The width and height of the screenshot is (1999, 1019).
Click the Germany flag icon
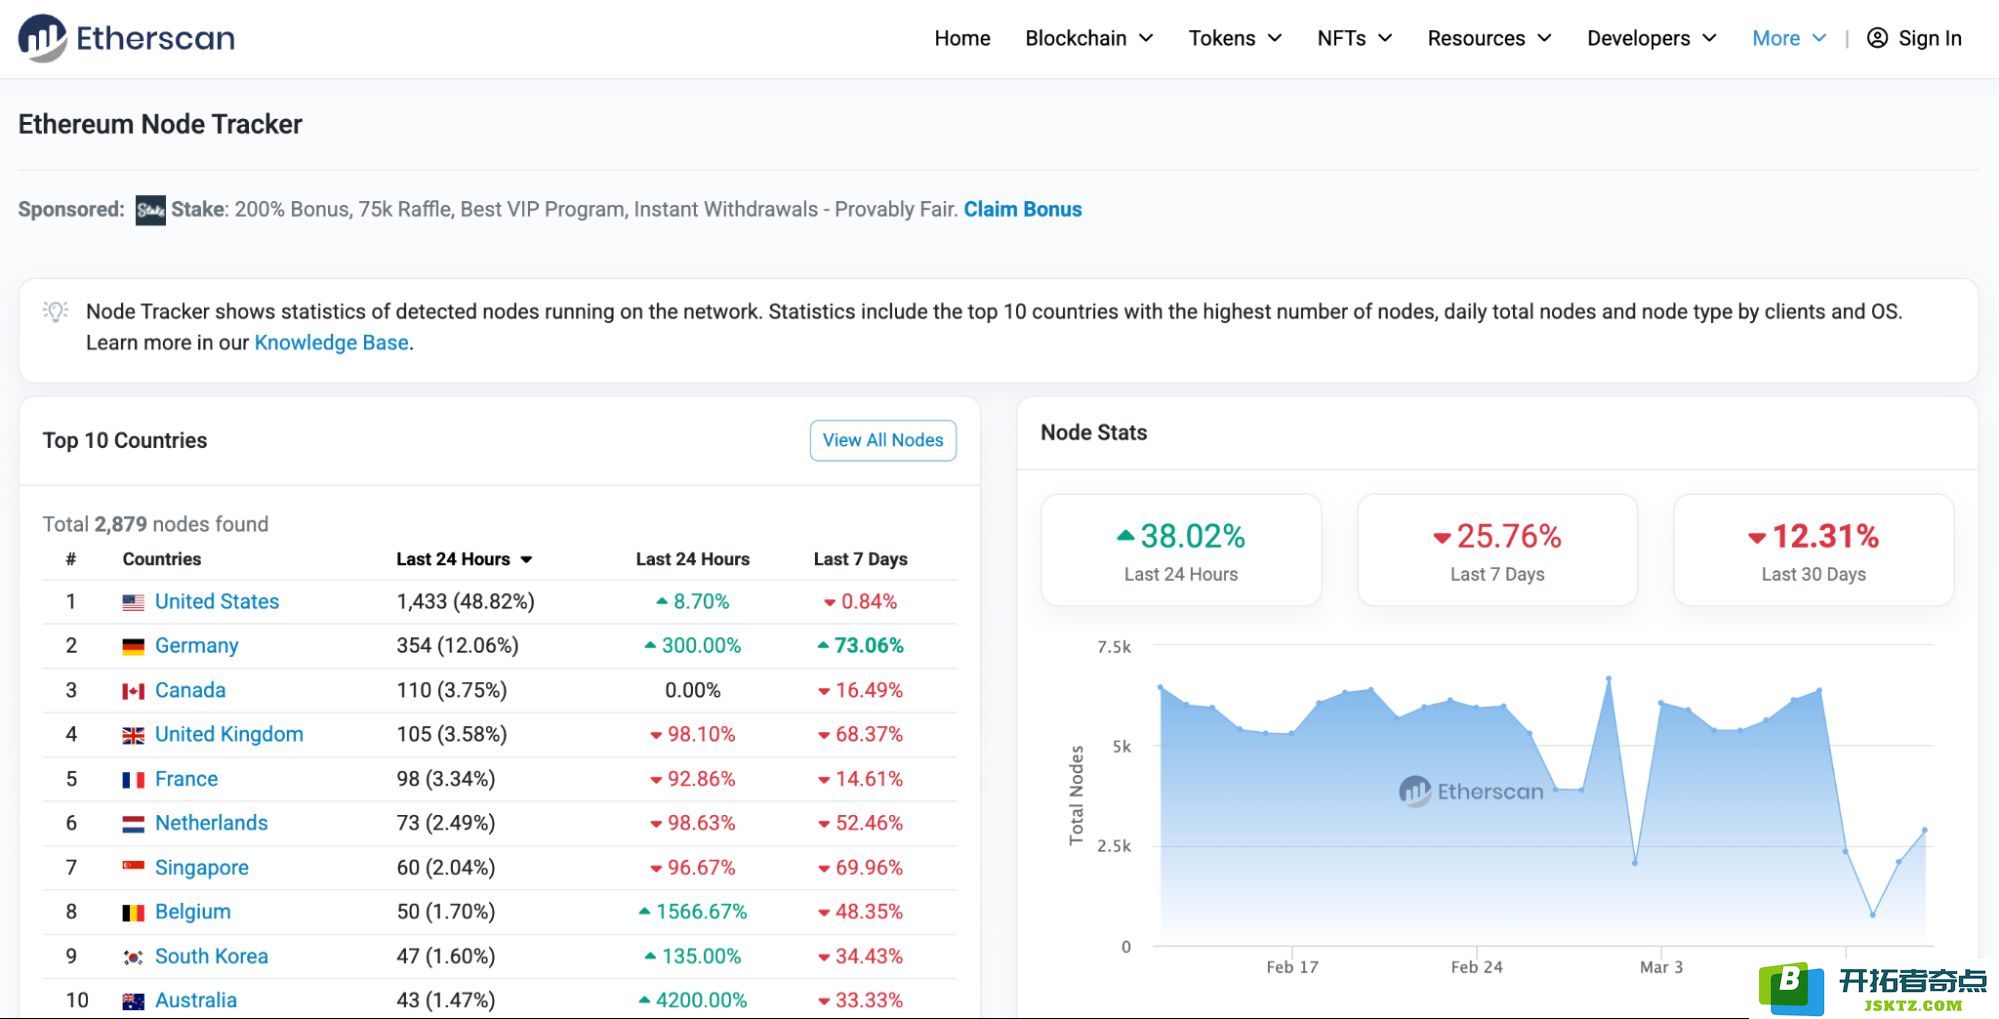point(133,646)
